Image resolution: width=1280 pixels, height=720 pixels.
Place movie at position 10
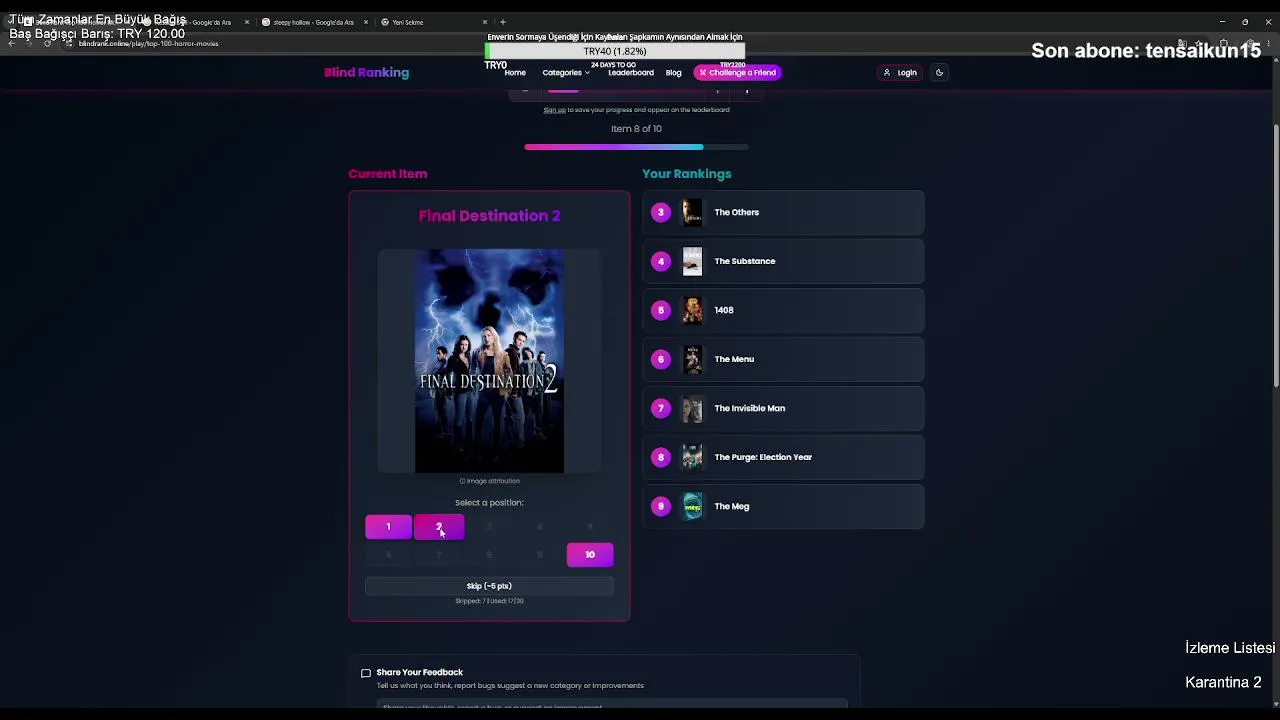click(x=590, y=555)
